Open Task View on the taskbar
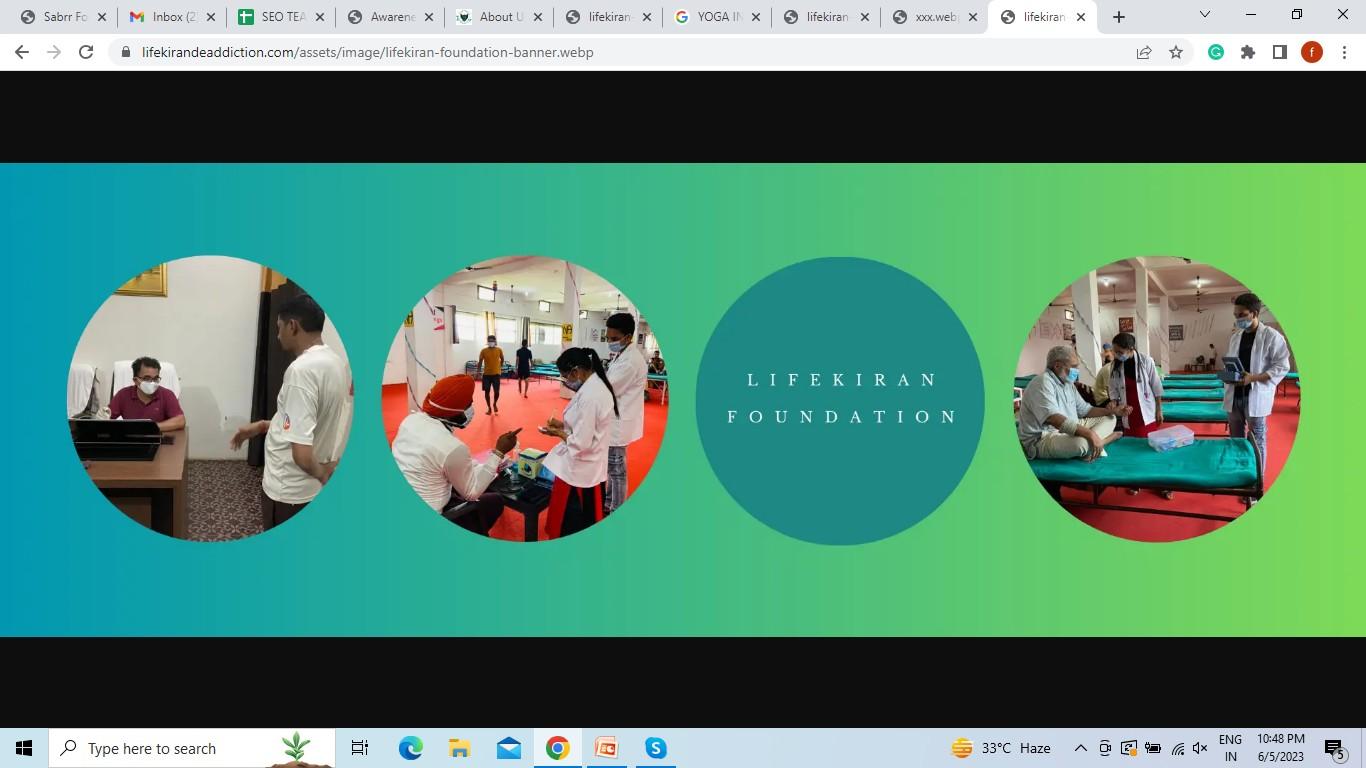Viewport: 1366px width, 768px height. coord(360,748)
